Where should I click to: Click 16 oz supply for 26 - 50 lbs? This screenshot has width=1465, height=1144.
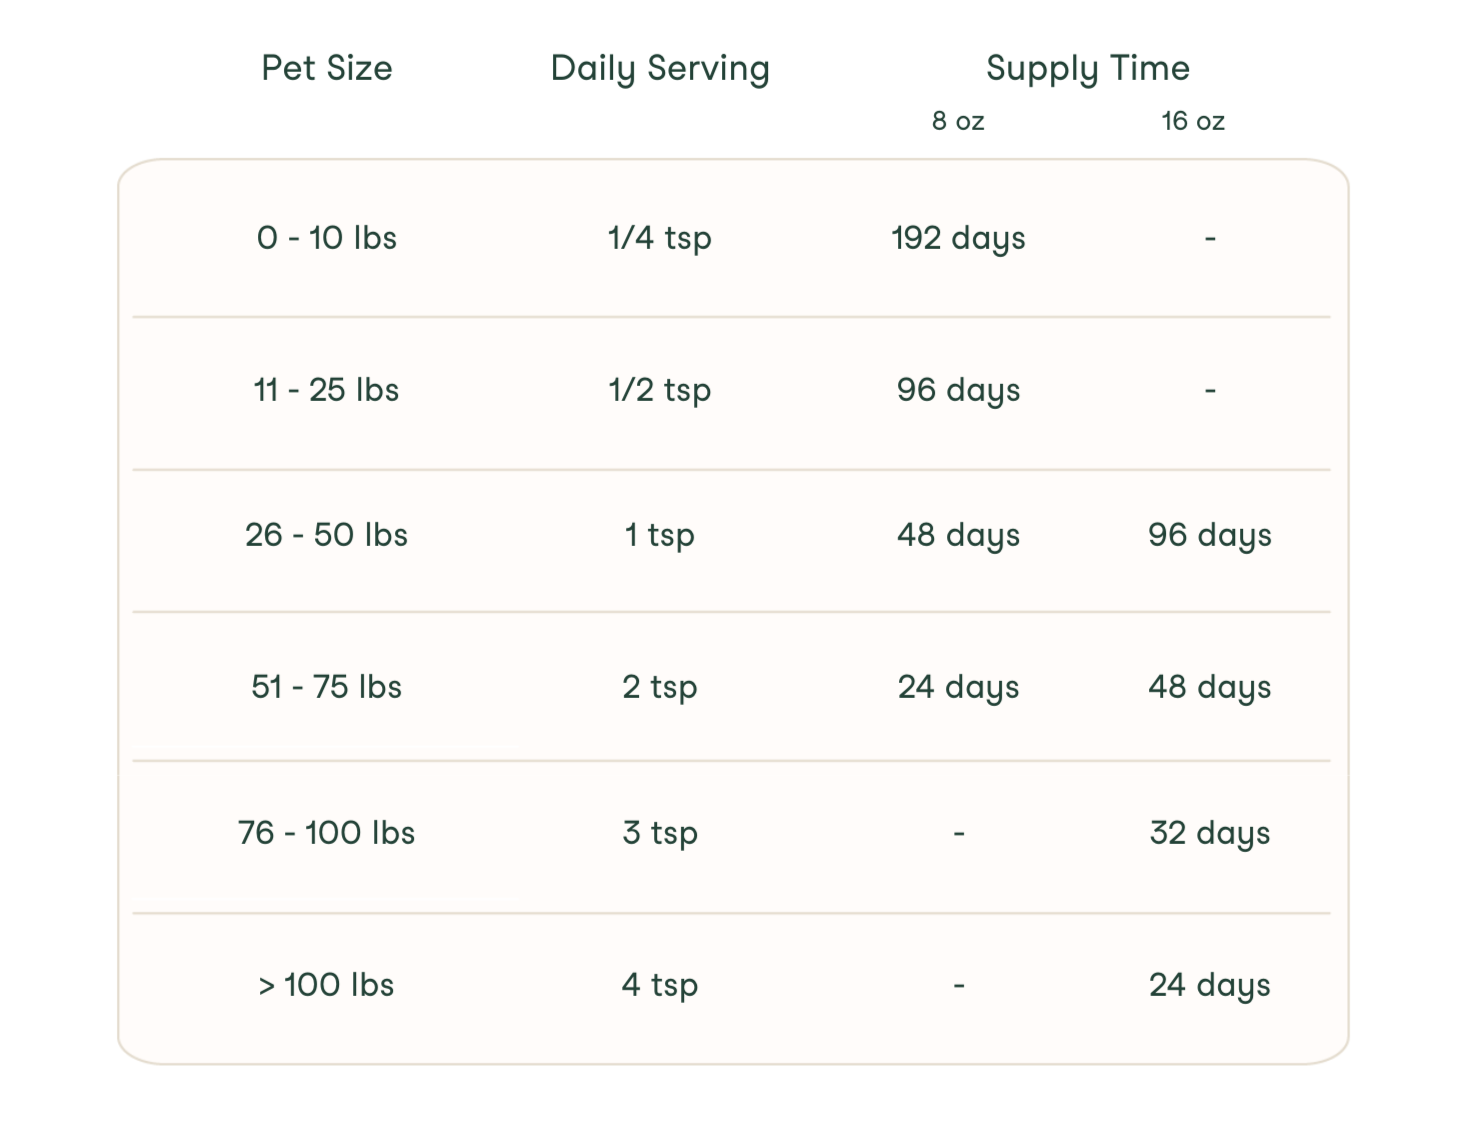click(1209, 535)
